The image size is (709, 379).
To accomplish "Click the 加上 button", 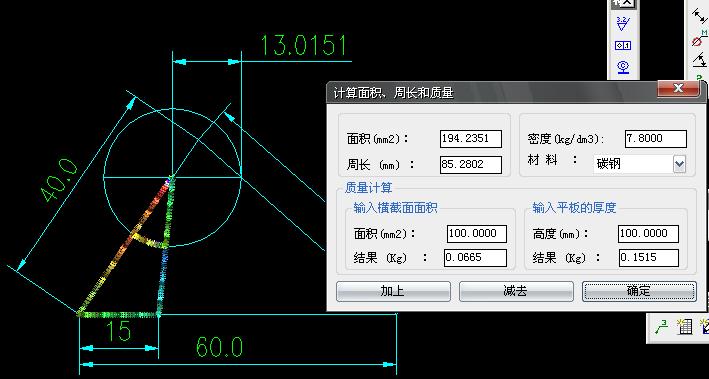I will [x=393, y=291].
